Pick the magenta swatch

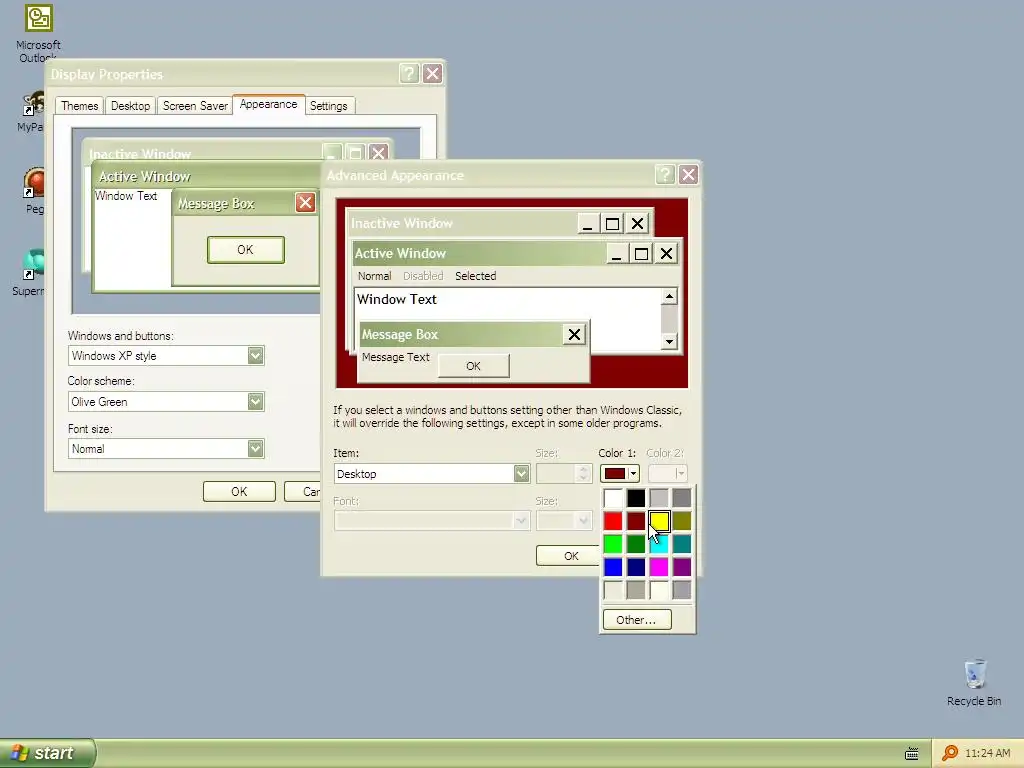tap(659, 567)
